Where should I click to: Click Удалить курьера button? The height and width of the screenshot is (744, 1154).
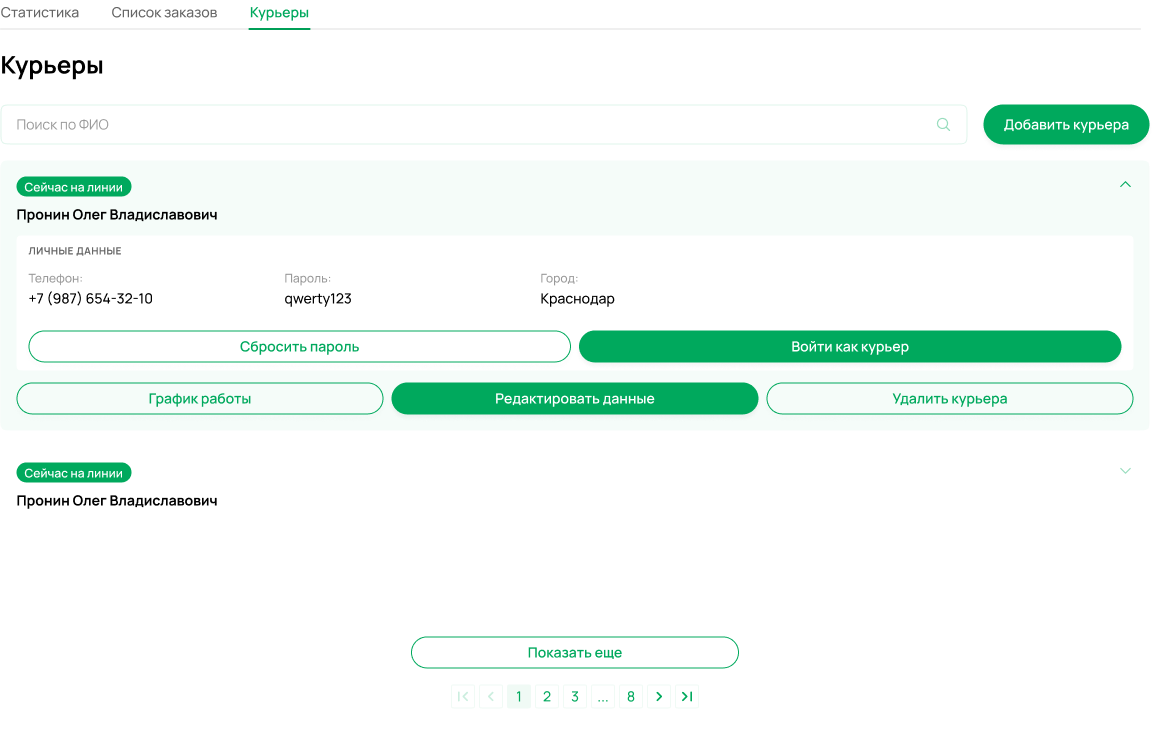pos(949,399)
